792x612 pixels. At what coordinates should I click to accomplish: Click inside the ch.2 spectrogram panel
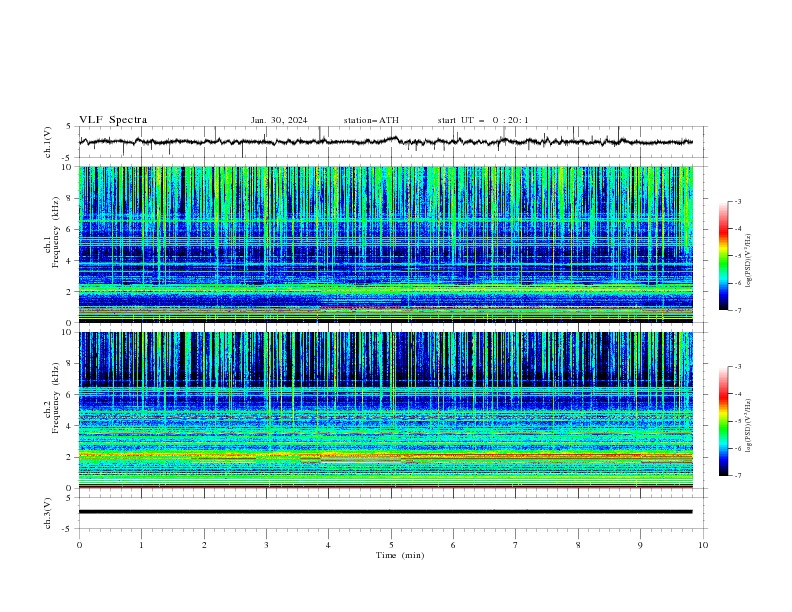[x=386, y=410]
